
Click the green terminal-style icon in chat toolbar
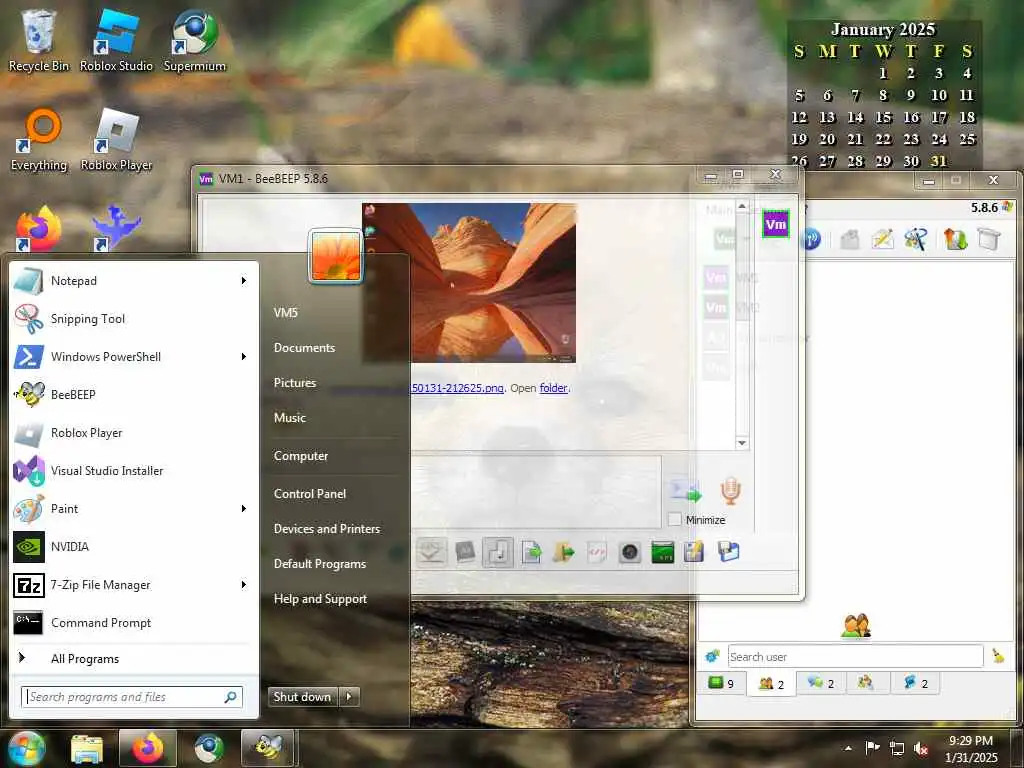[x=662, y=552]
